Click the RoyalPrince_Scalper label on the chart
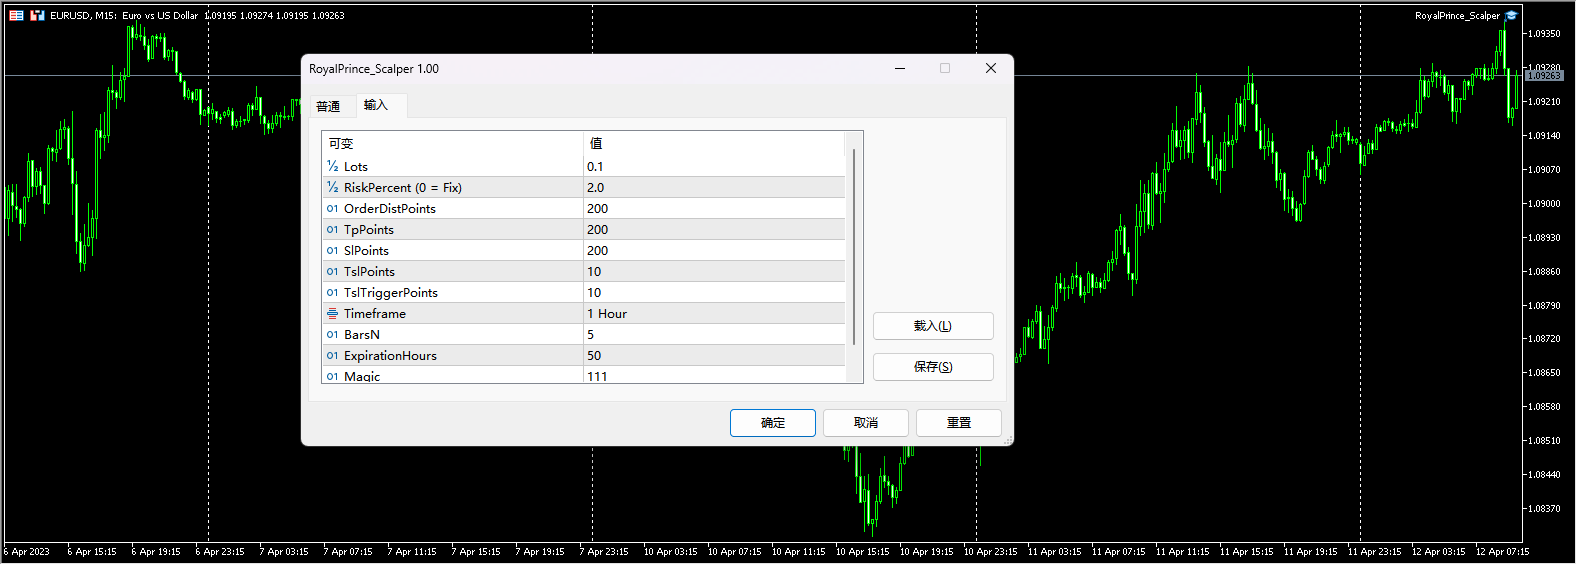This screenshot has height=565, width=1577. (x=1457, y=15)
